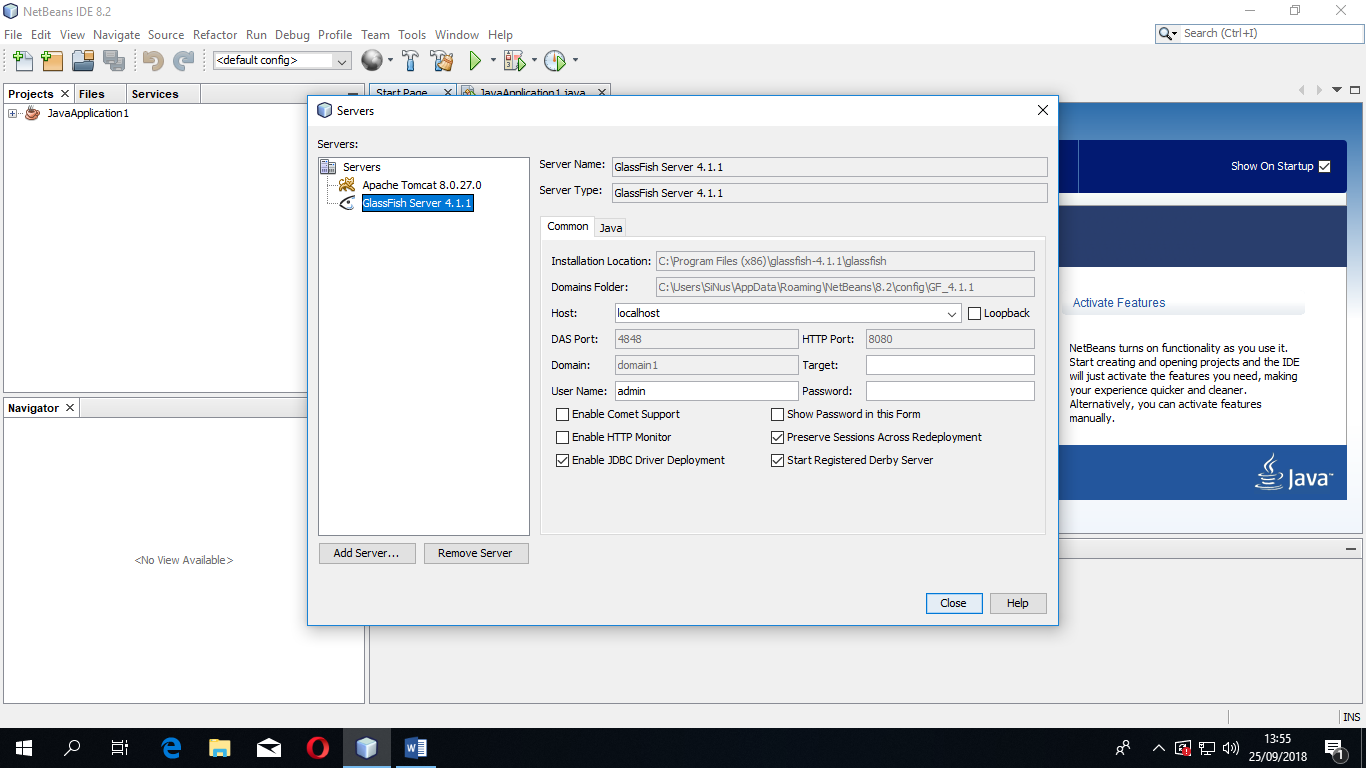Open the Tools menu
Screen dimensions: 1366x768
point(412,34)
